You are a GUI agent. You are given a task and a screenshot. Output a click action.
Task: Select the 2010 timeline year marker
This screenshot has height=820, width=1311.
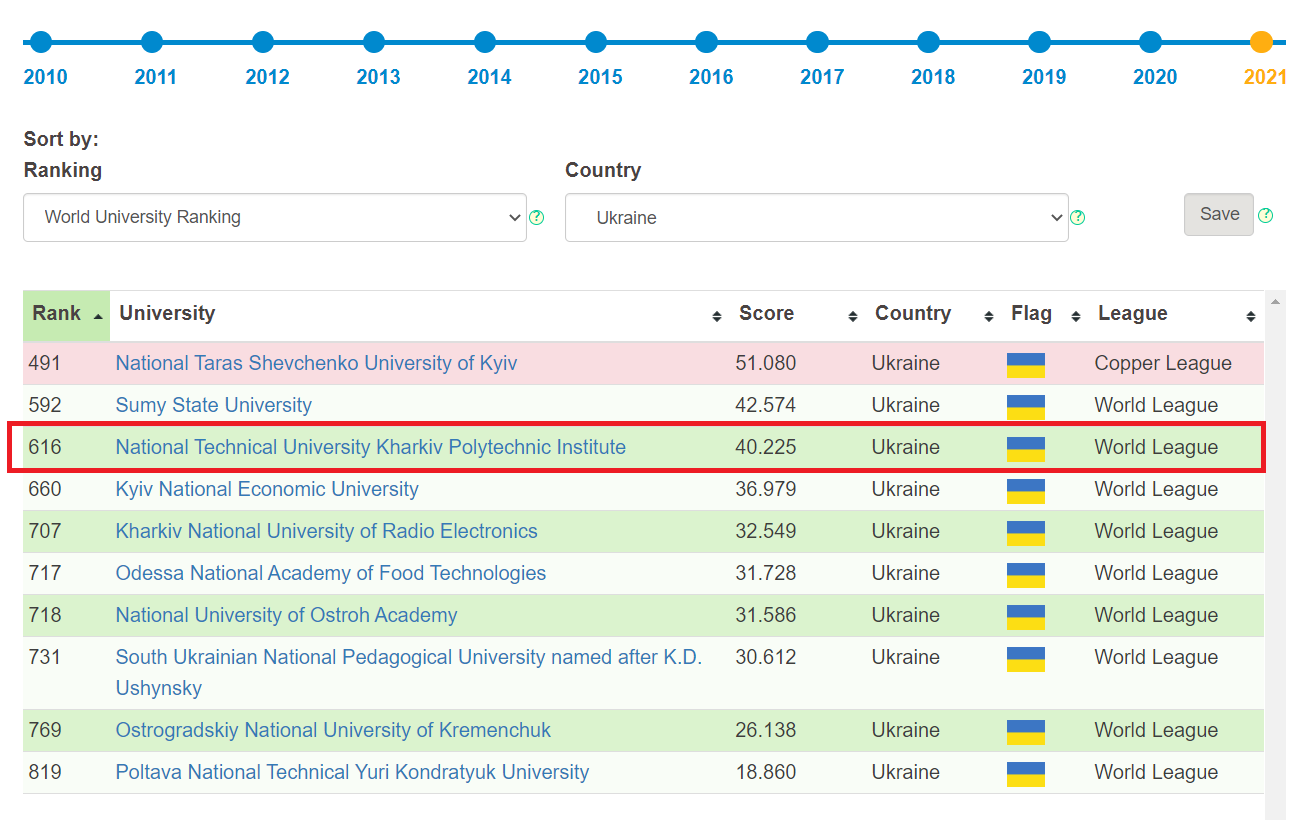click(41, 42)
